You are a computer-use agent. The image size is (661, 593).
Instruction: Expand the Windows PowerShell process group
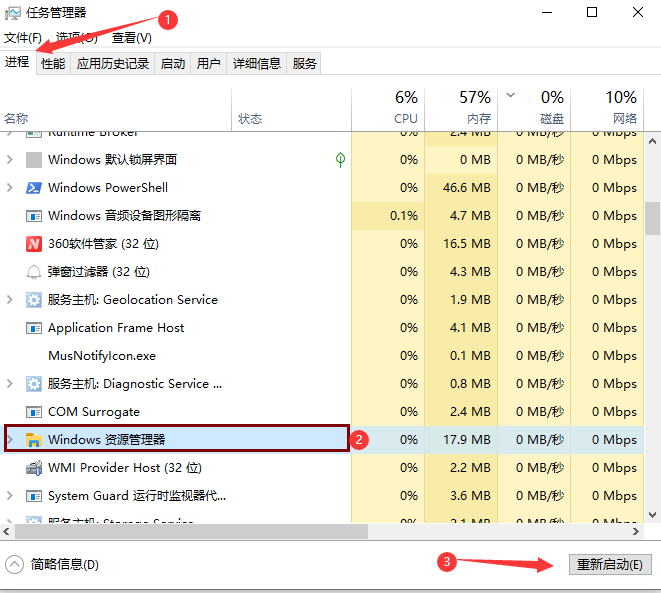11,188
